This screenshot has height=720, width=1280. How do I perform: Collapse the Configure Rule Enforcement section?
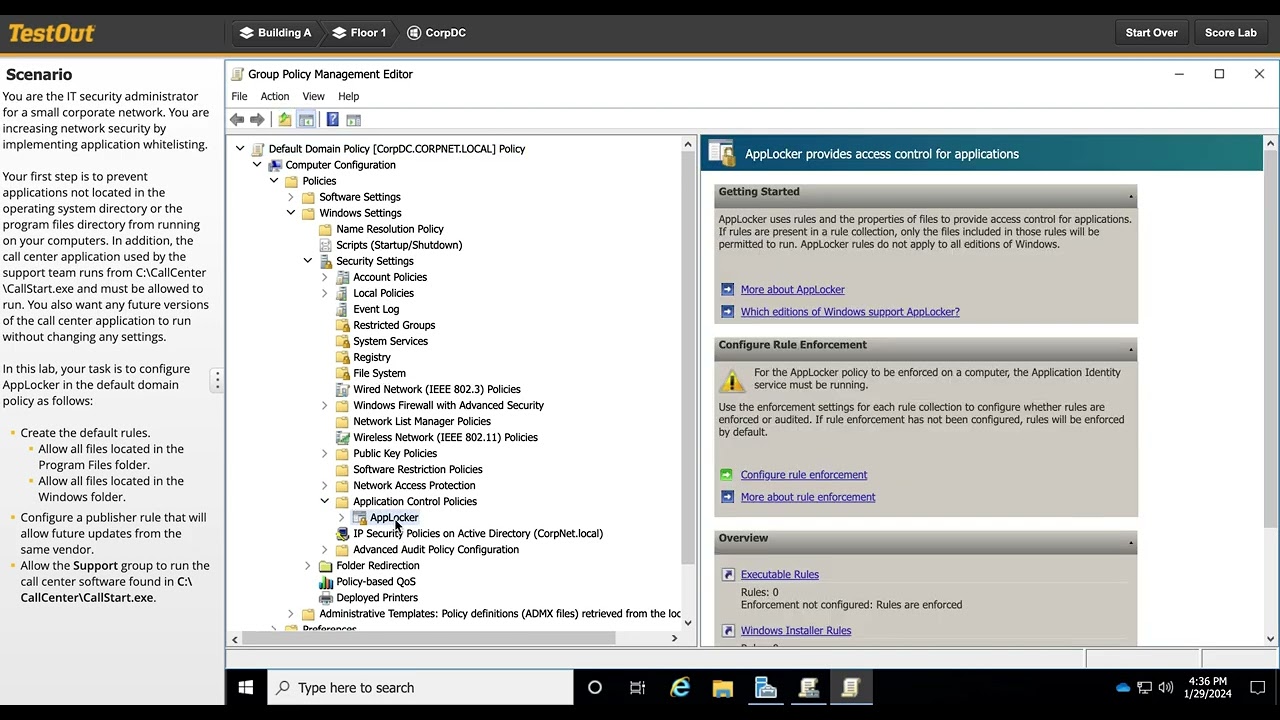[x=1131, y=349]
